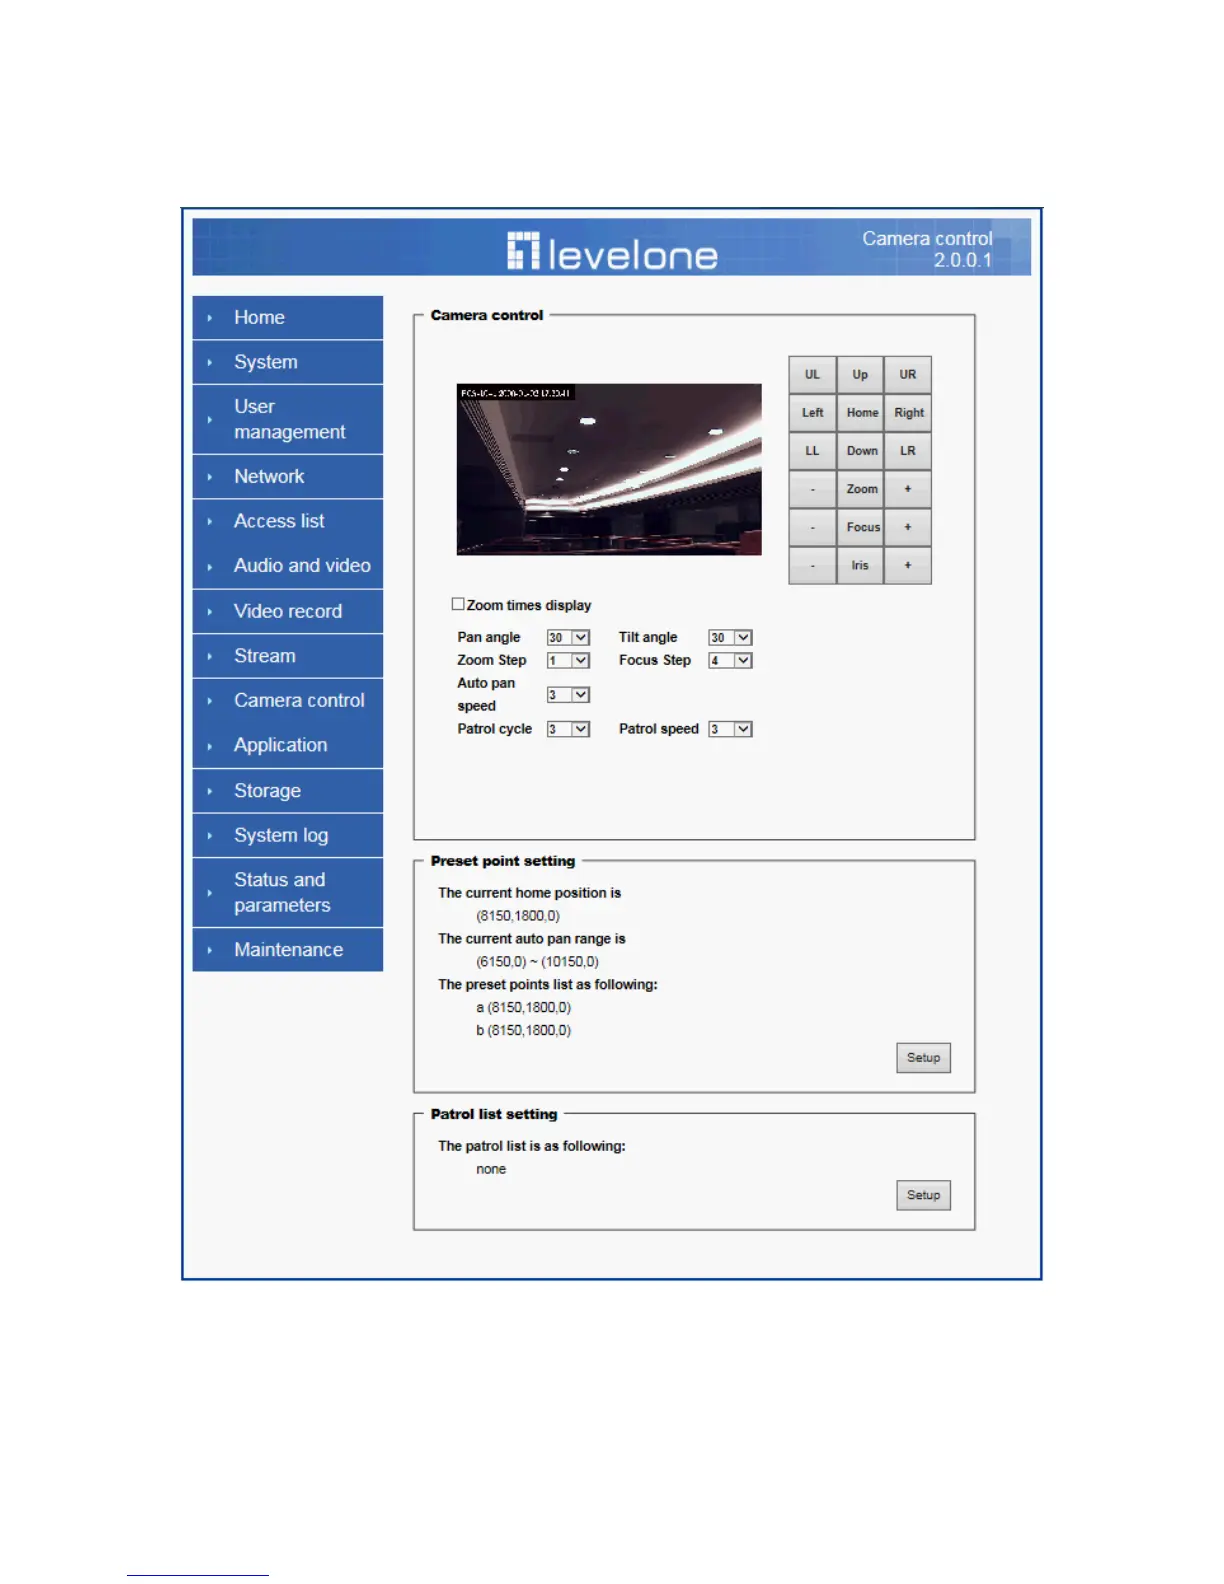Move camera with UR button

coord(908,375)
